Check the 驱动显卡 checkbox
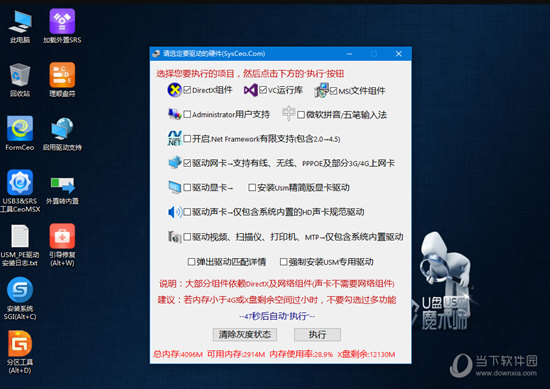 point(187,188)
